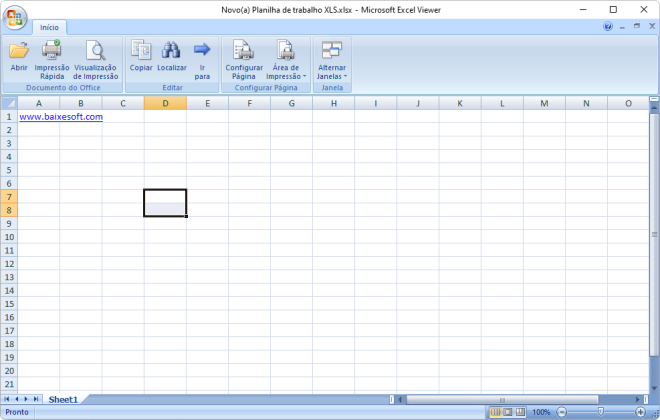Go to previous sheet navigation arrow

point(16,399)
